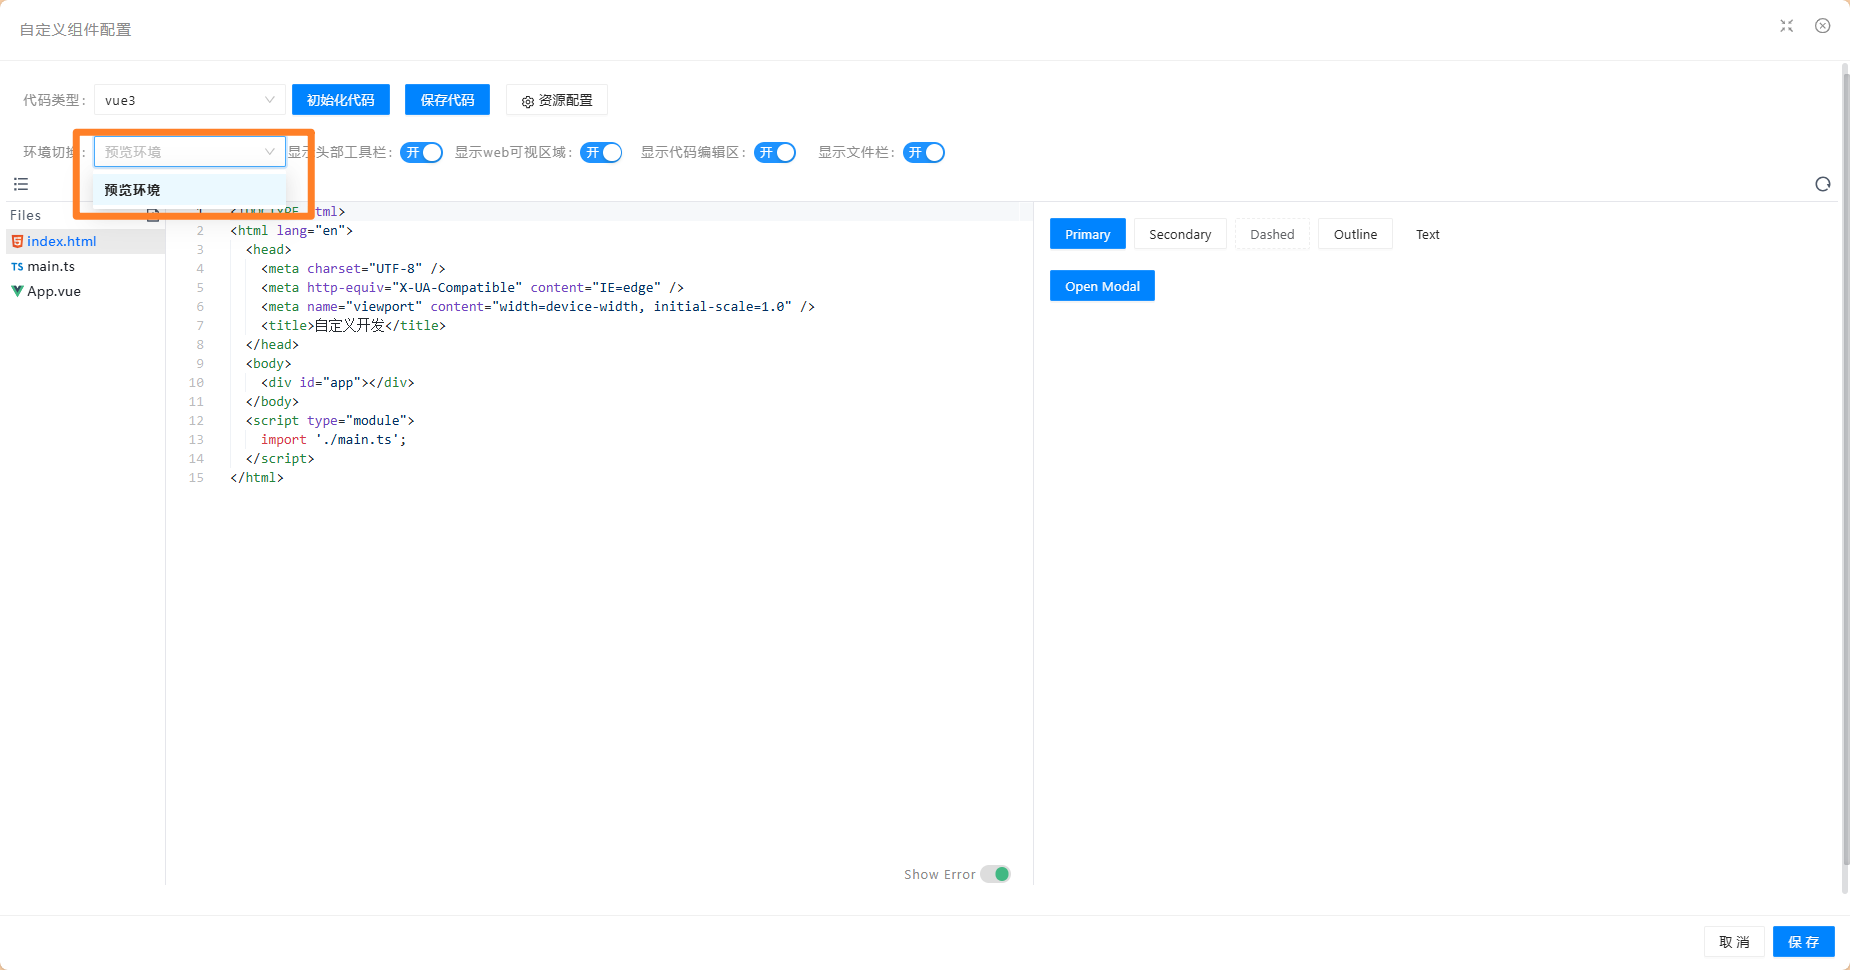This screenshot has height=970, width=1850.
Task: Click the script type="module" line
Action: click(x=330, y=421)
